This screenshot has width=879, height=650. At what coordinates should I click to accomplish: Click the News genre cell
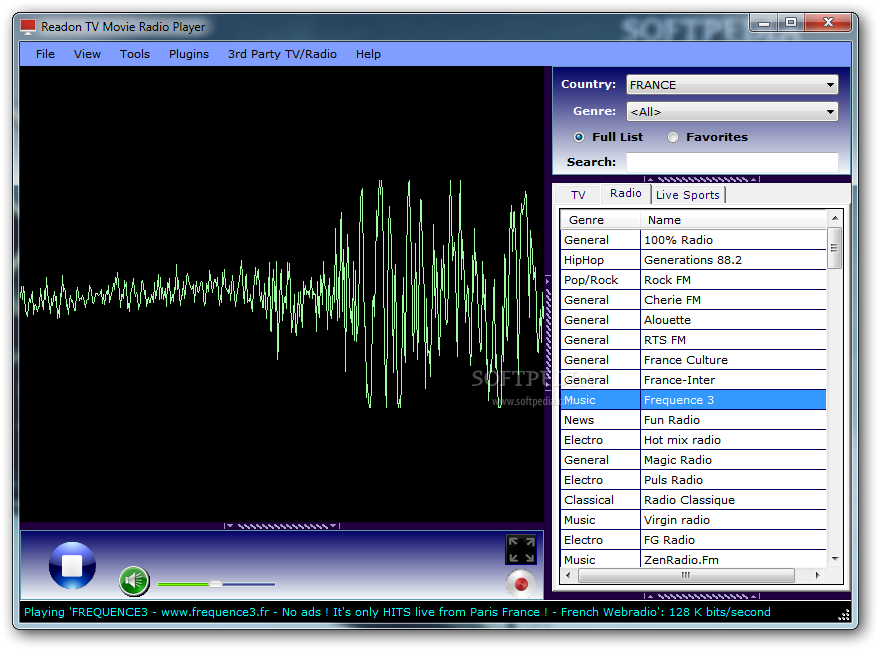click(x=600, y=420)
